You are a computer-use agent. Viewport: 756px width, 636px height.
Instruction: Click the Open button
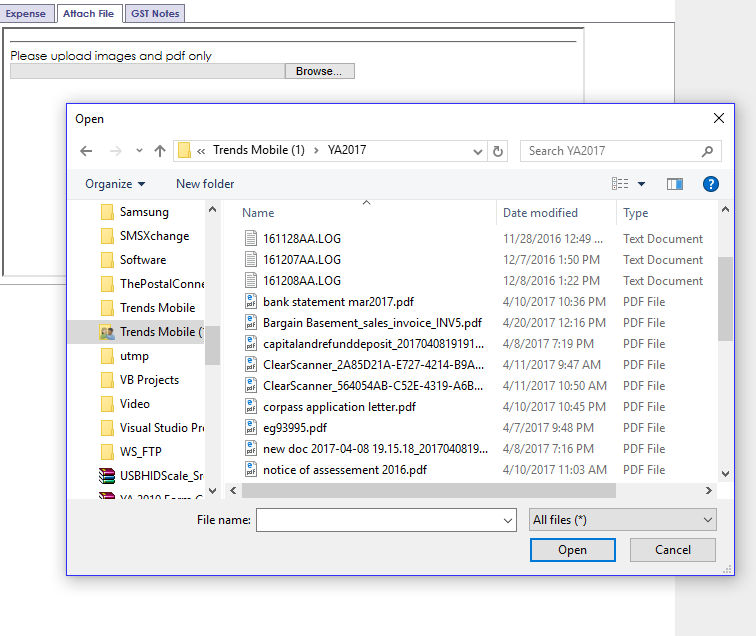(572, 550)
